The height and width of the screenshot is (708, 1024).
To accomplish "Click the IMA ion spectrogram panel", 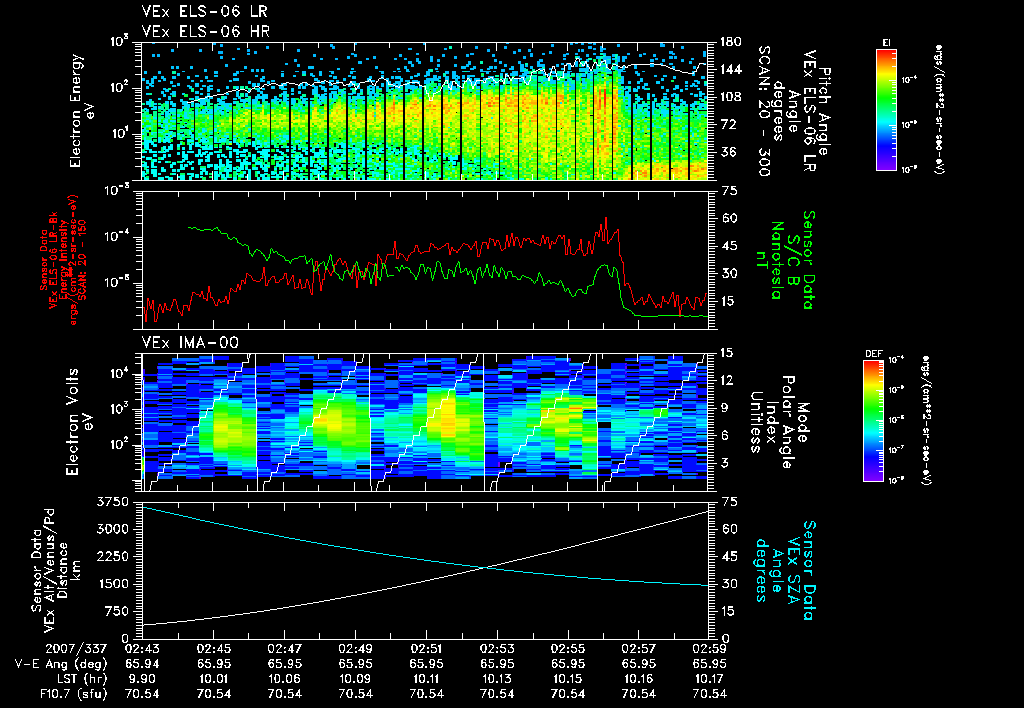I will (425, 422).
